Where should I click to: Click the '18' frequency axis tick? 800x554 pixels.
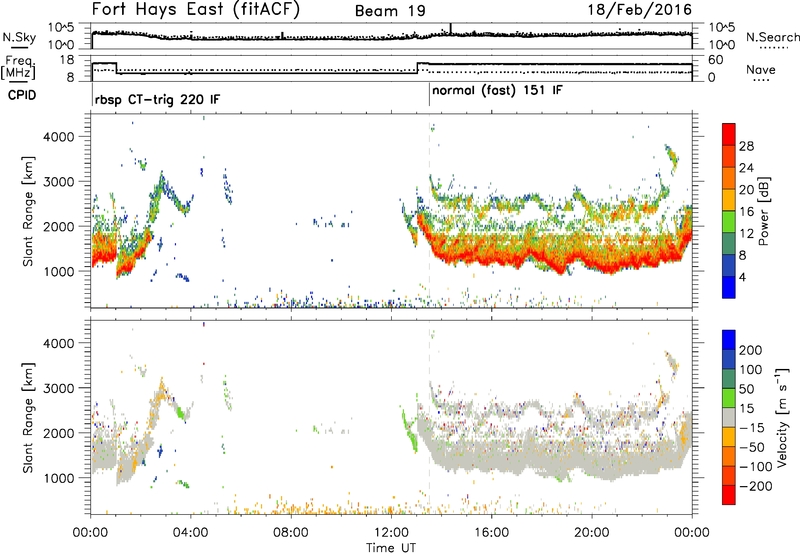point(67,60)
